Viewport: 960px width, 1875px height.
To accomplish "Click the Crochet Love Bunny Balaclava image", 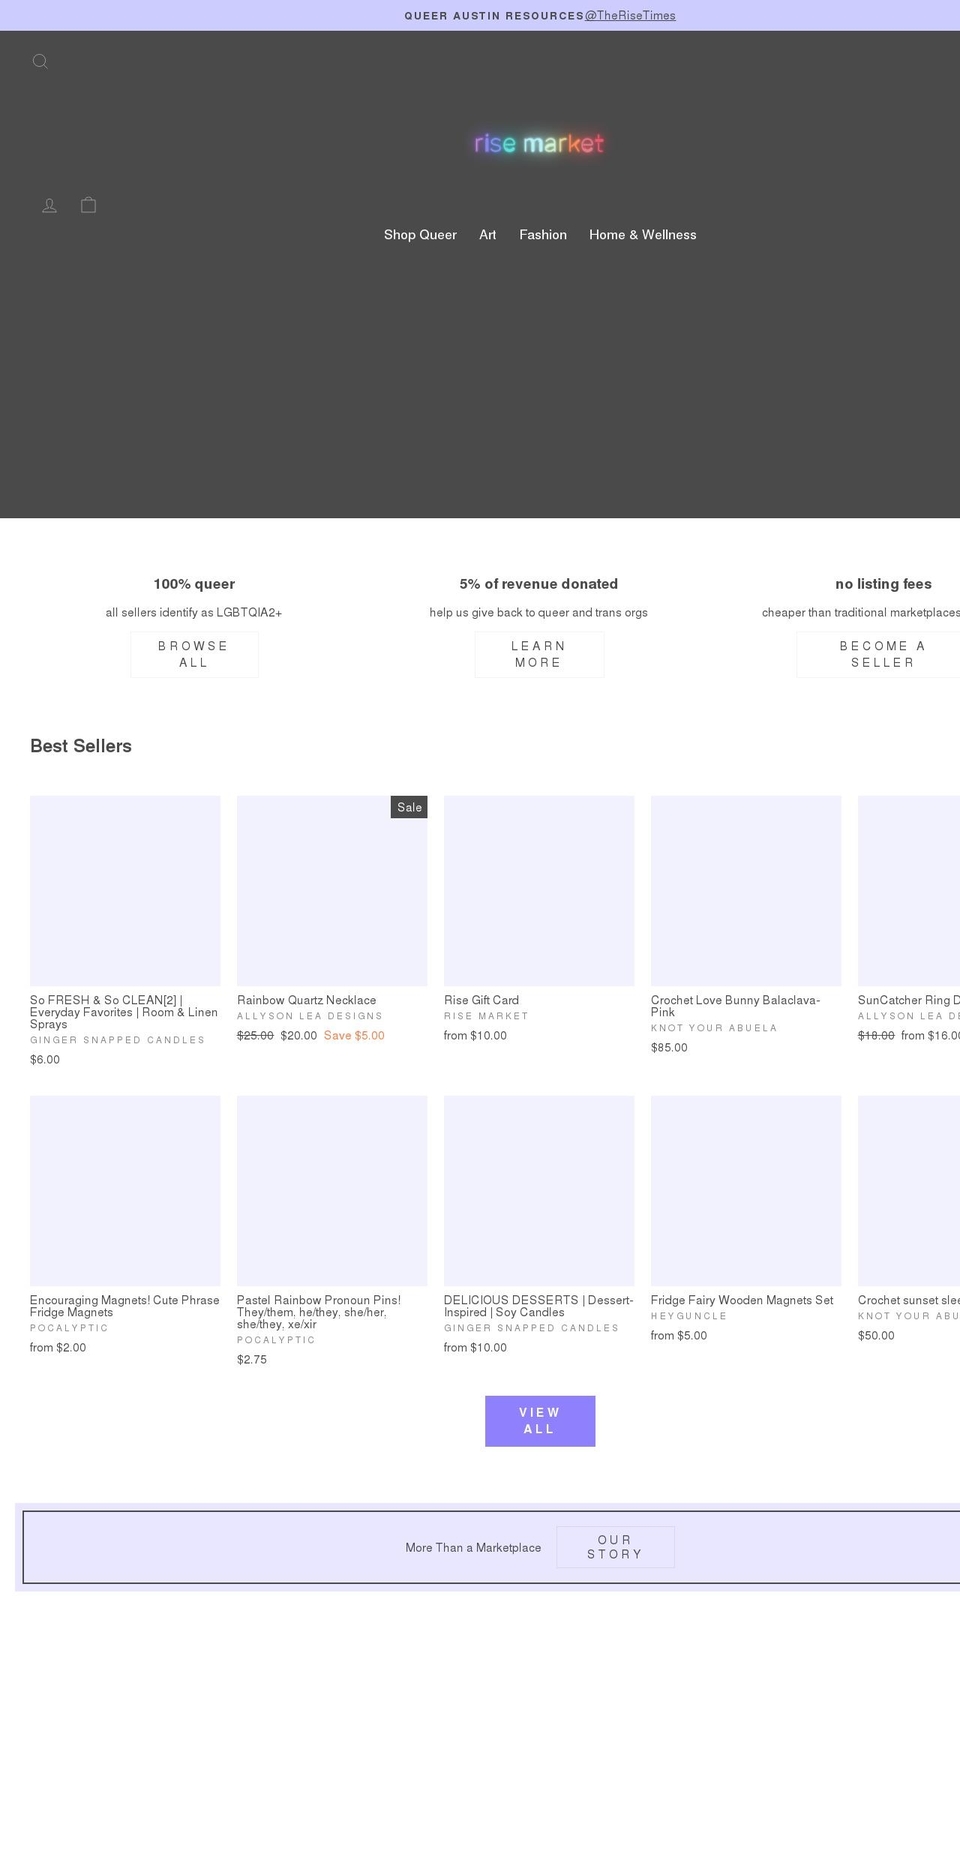I will 746,891.
